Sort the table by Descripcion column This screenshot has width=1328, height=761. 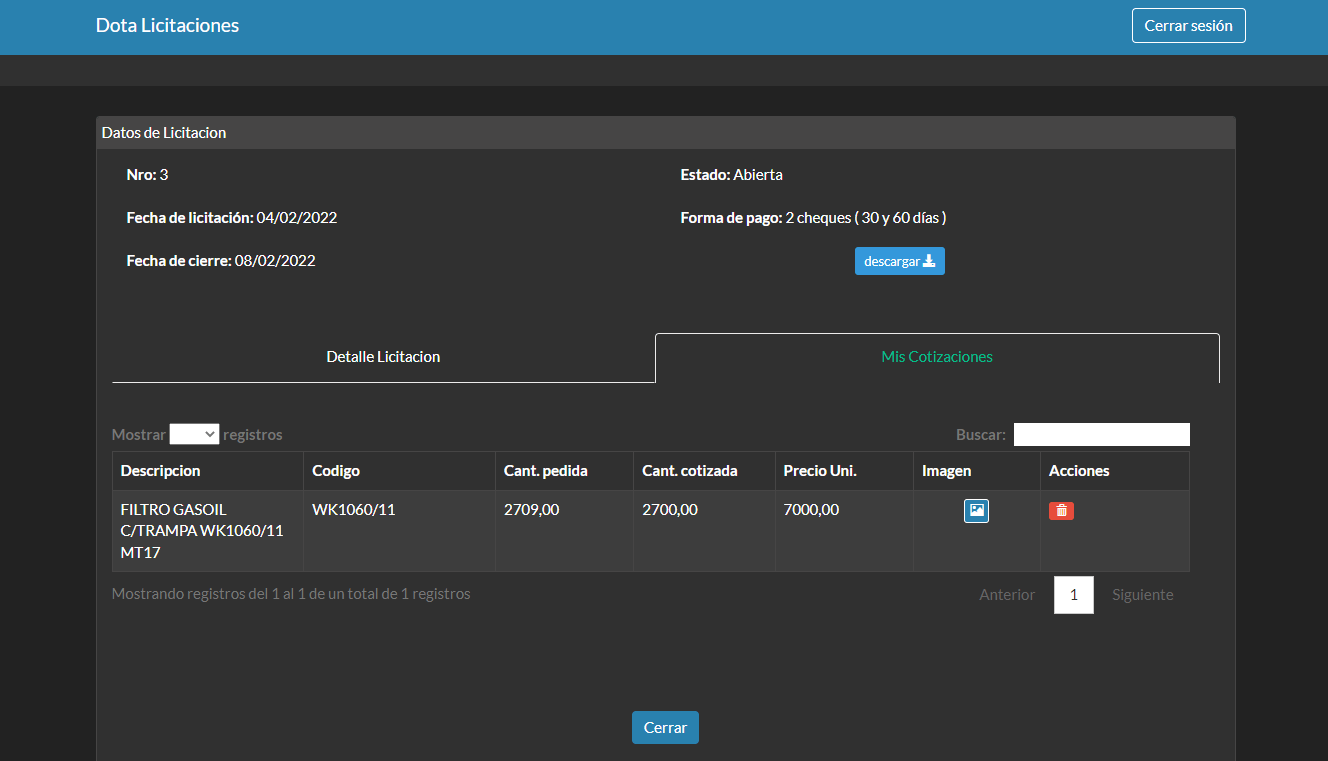click(x=161, y=471)
